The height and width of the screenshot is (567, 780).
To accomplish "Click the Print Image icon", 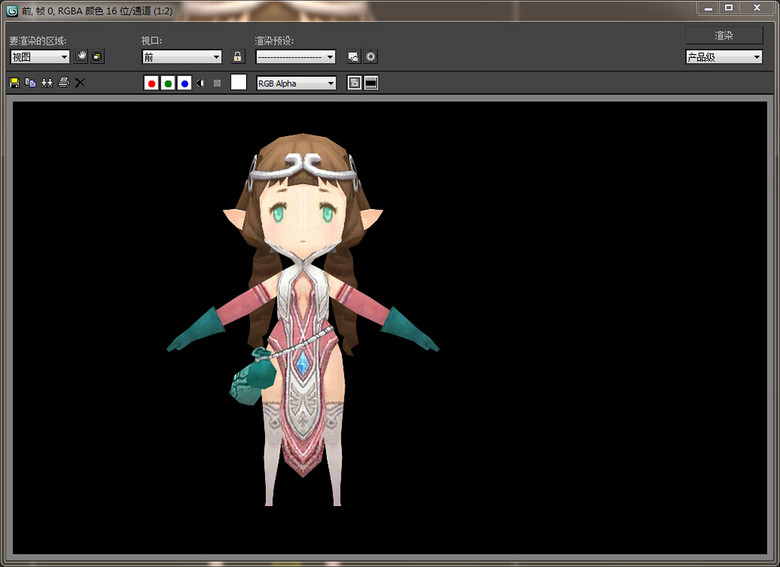I will (x=63, y=83).
